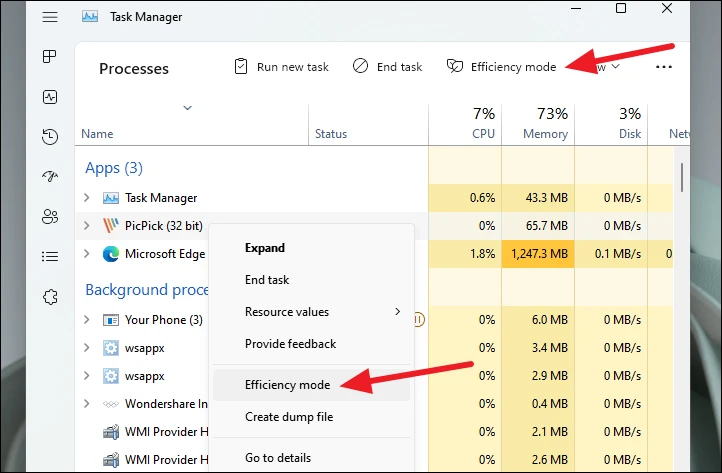Expand the Wondershare process row
Viewport: 722px width, 473px height.
pyautogui.click(x=87, y=403)
